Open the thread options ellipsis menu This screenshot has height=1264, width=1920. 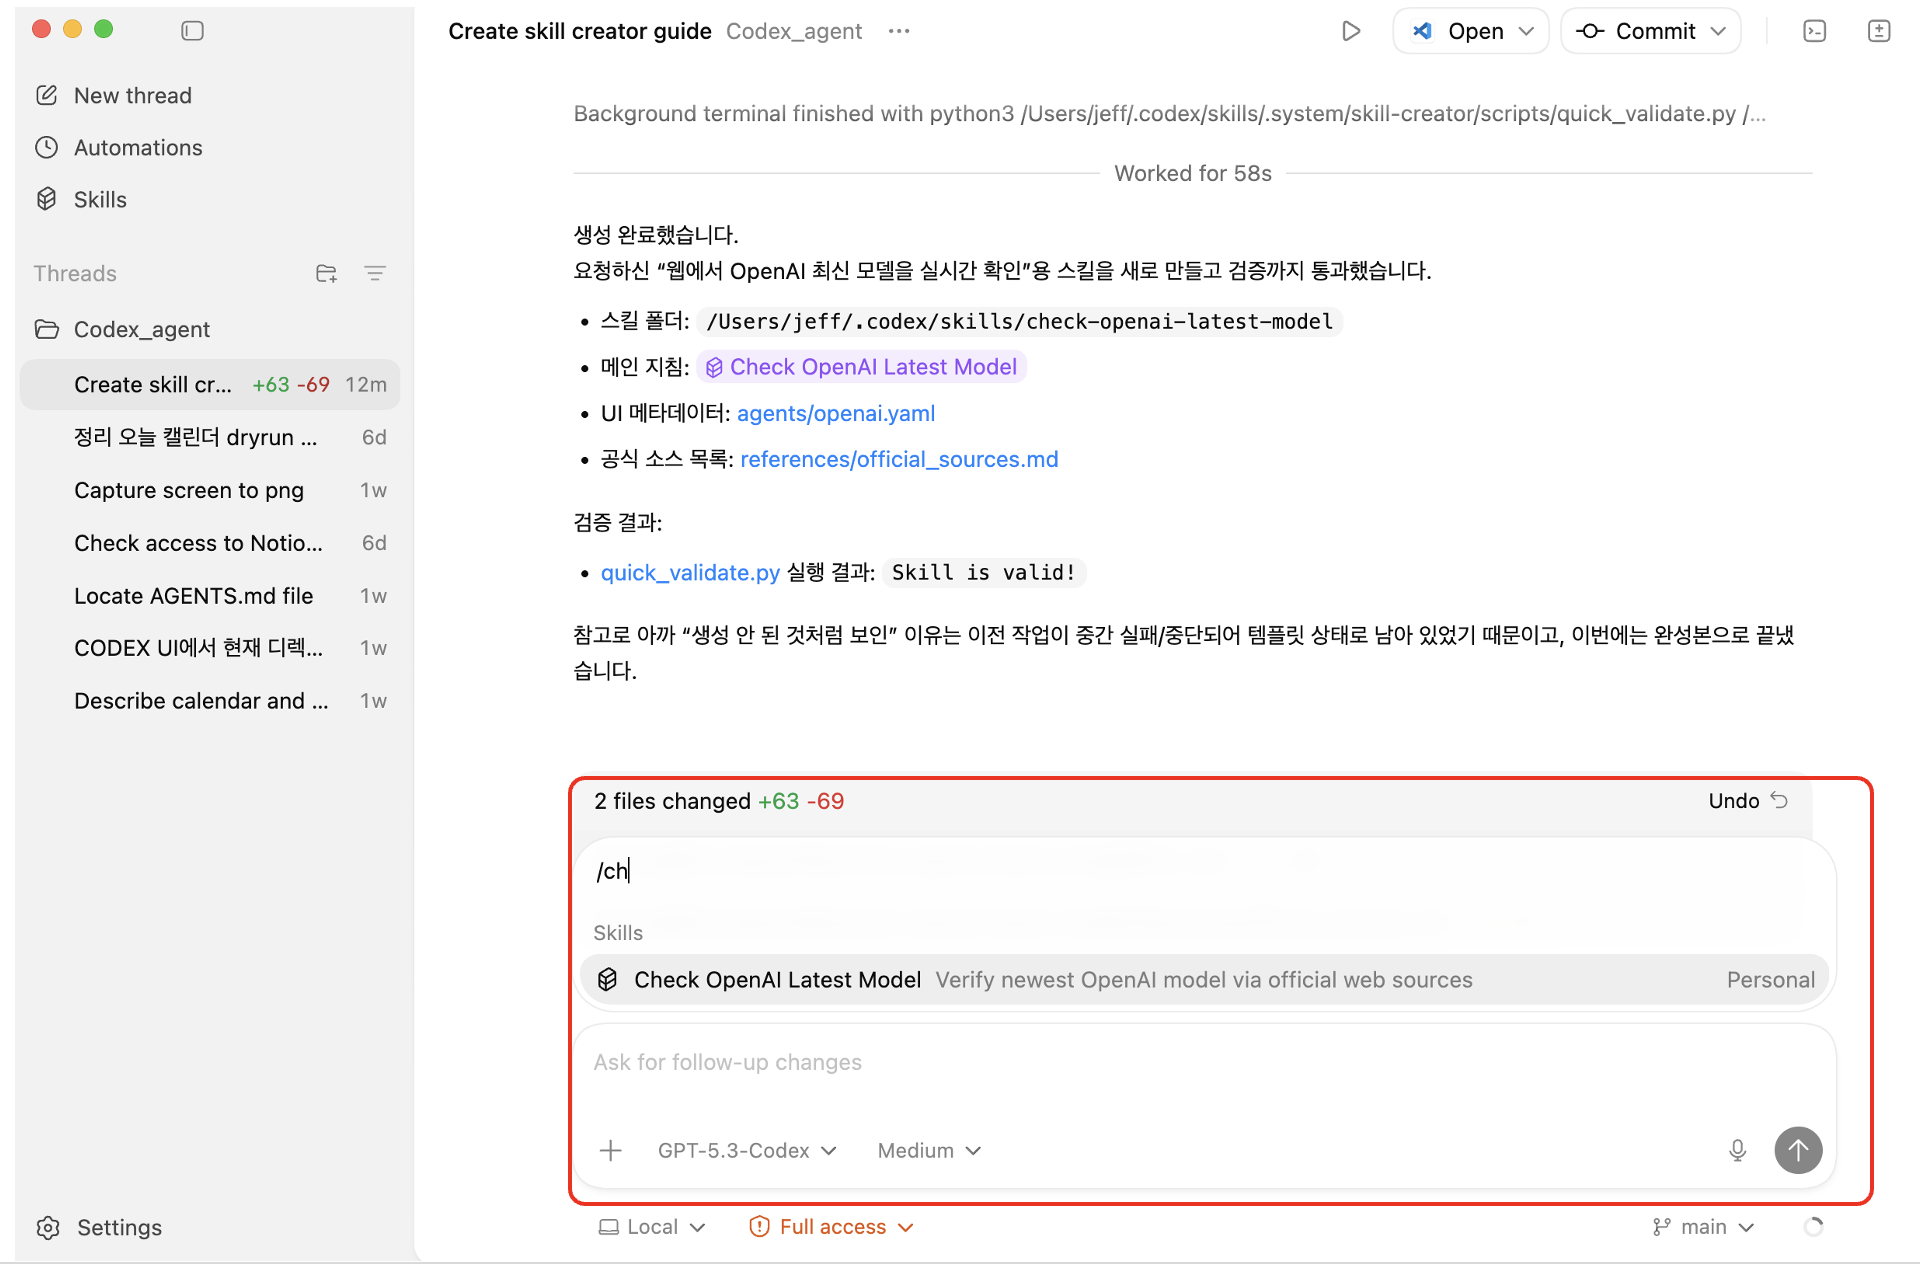[x=899, y=31]
